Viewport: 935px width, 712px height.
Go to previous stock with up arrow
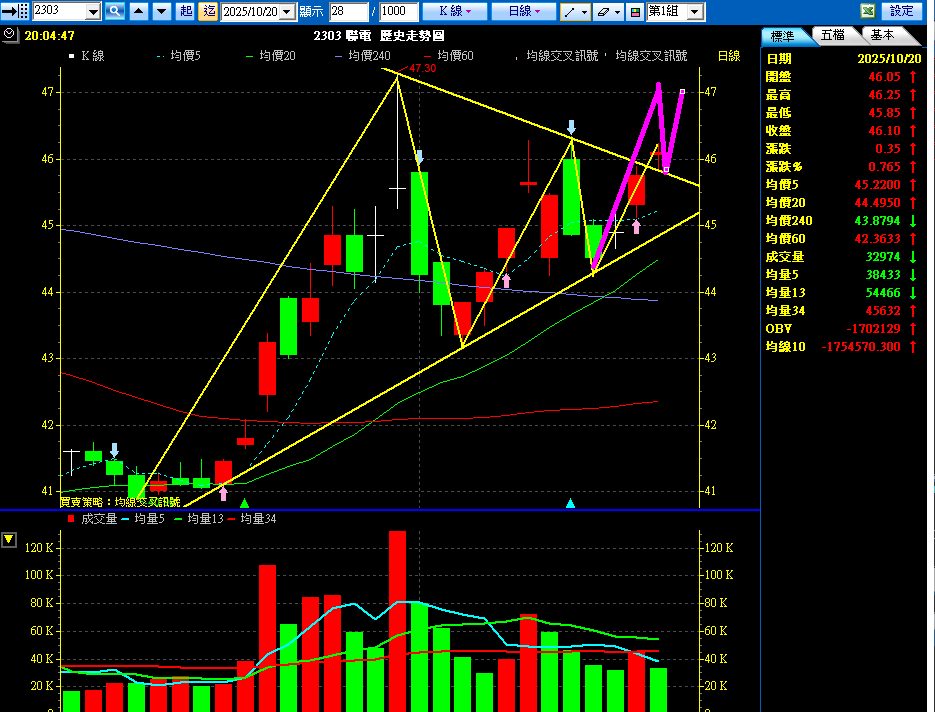point(138,11)
